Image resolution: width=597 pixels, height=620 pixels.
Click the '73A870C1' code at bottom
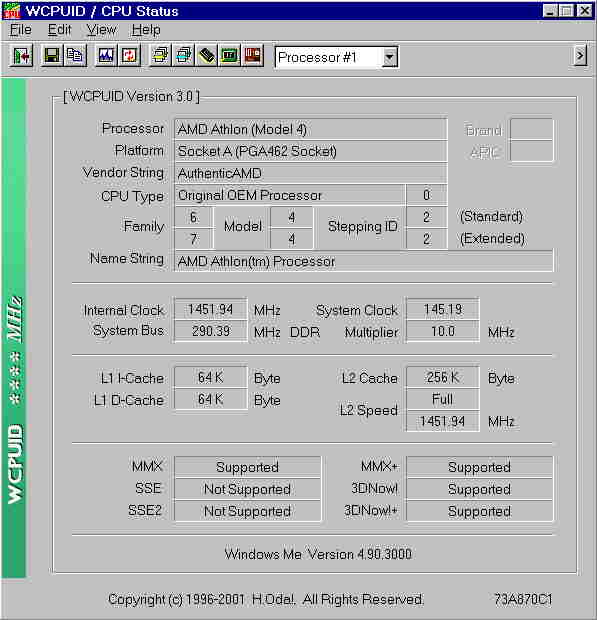(x=523, y=599)
